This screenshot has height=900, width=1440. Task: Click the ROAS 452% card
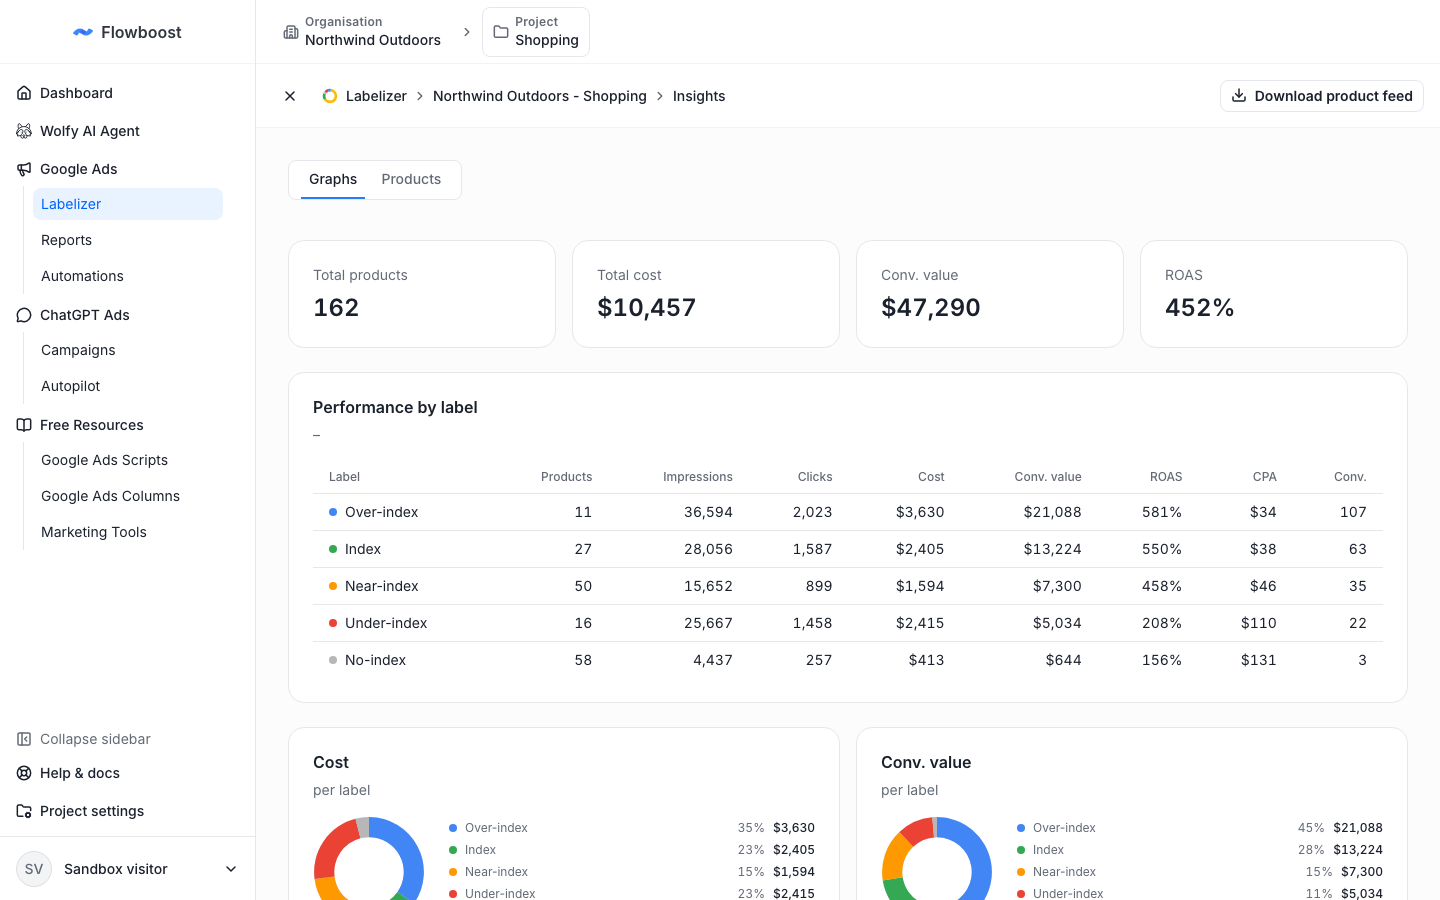tap(1274, 294)
